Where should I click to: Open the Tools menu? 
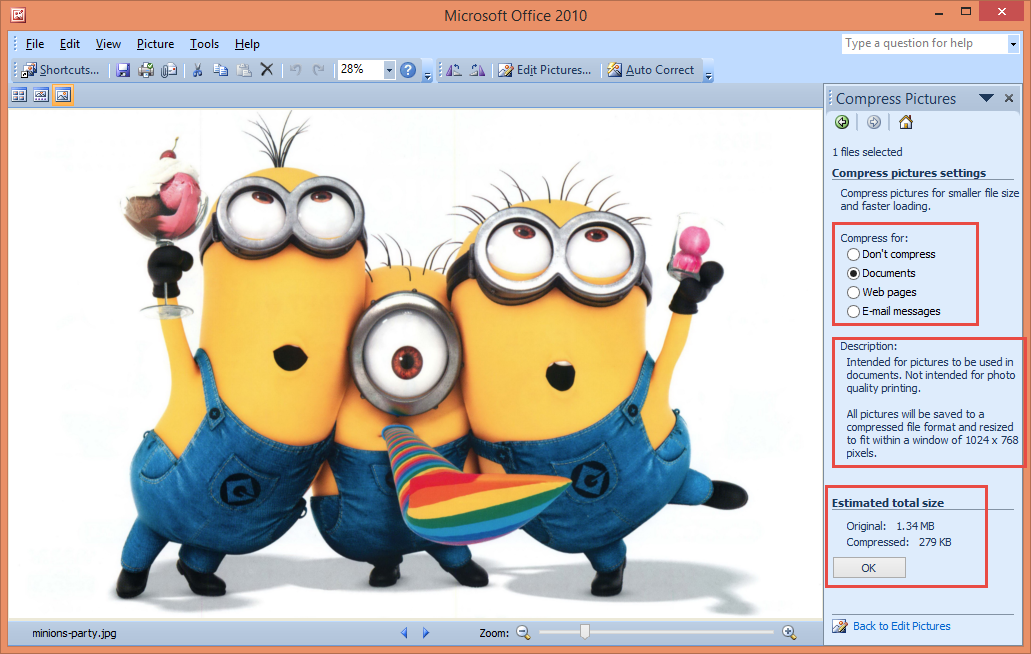click(x=204, y=44)
